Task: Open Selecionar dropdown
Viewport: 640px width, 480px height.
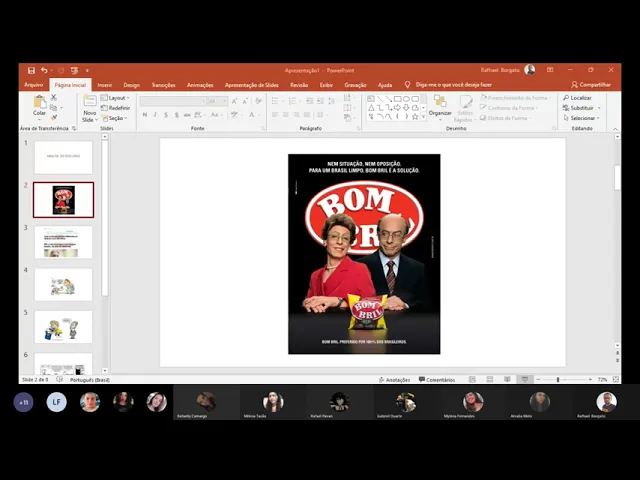Action: click(581, 118)
